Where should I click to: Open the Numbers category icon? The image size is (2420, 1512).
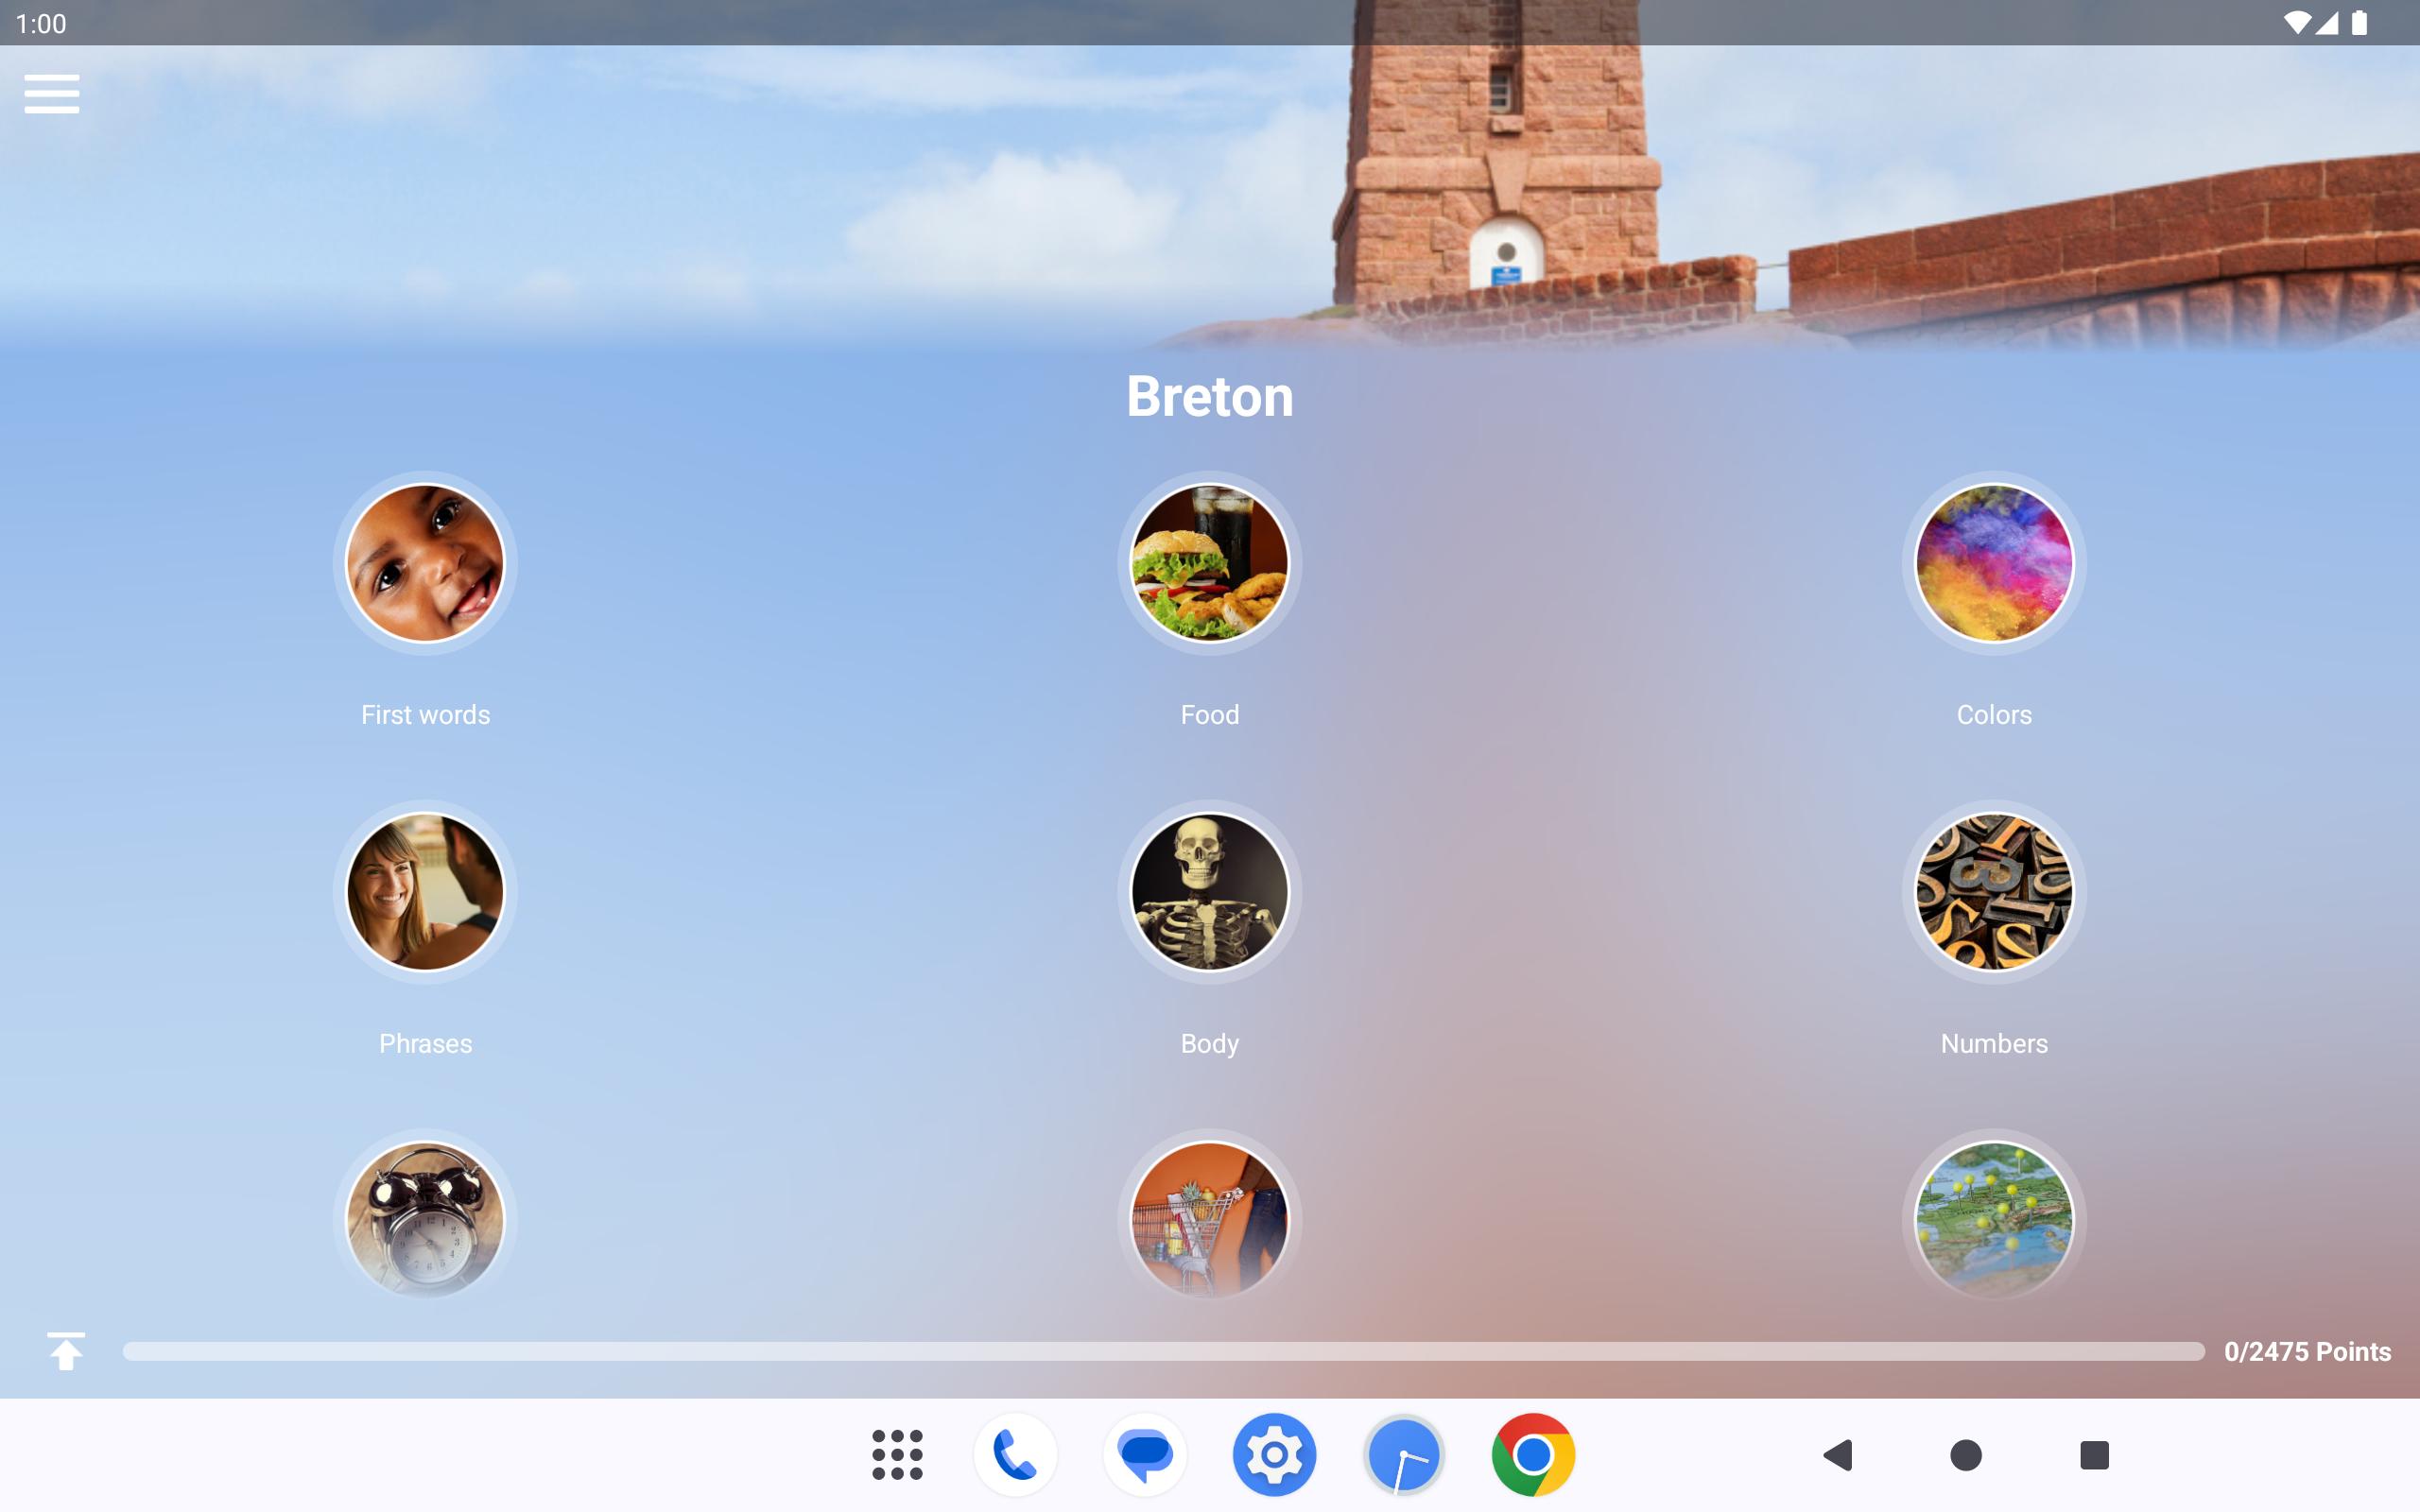(1994, 892)
